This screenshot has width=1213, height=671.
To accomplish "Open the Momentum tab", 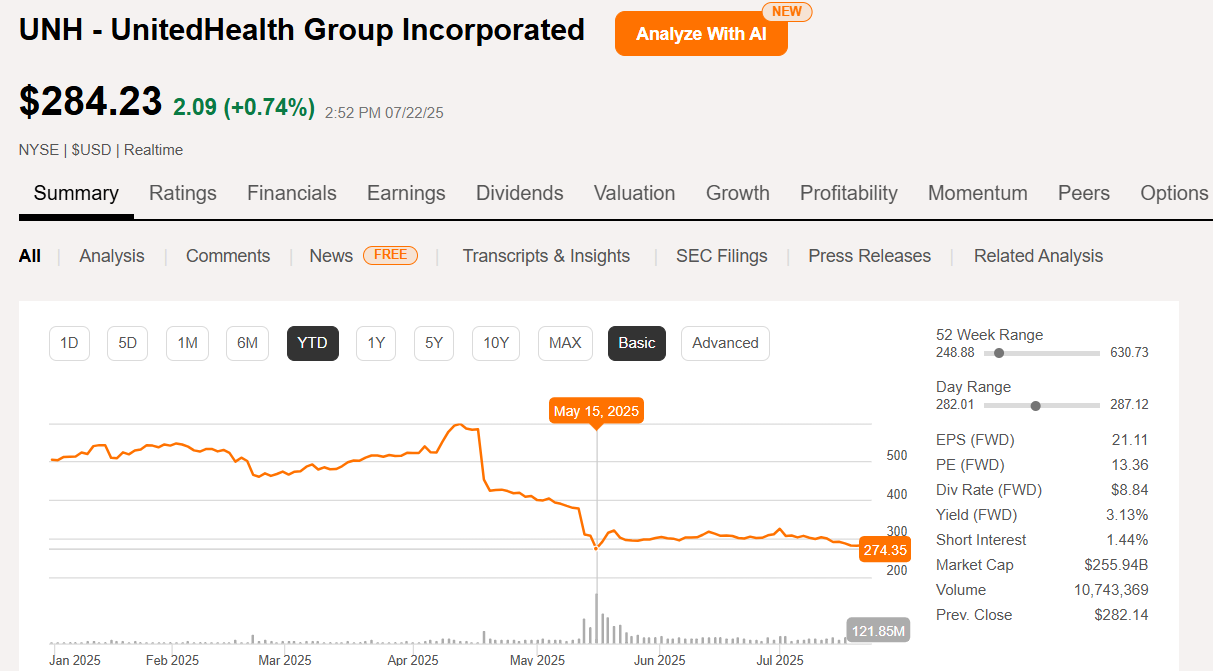I will tap(978, 193).
